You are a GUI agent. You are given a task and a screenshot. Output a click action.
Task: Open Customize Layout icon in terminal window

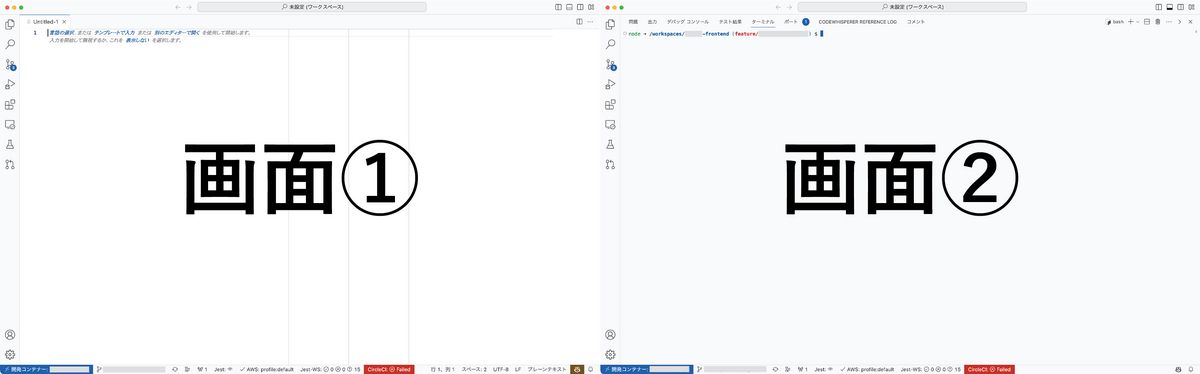[x=1191, y=7]
